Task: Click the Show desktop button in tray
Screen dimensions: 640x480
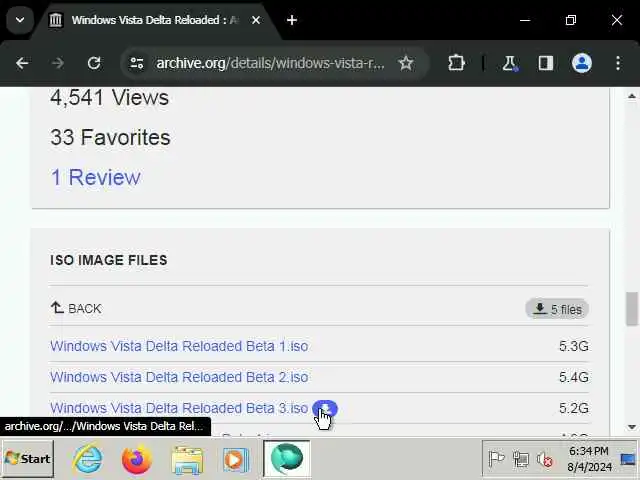Action: (x=629, y=459)
